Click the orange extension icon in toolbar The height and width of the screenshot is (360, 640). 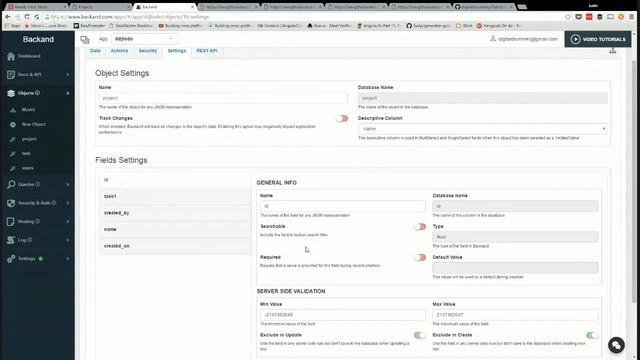(621, 17)
